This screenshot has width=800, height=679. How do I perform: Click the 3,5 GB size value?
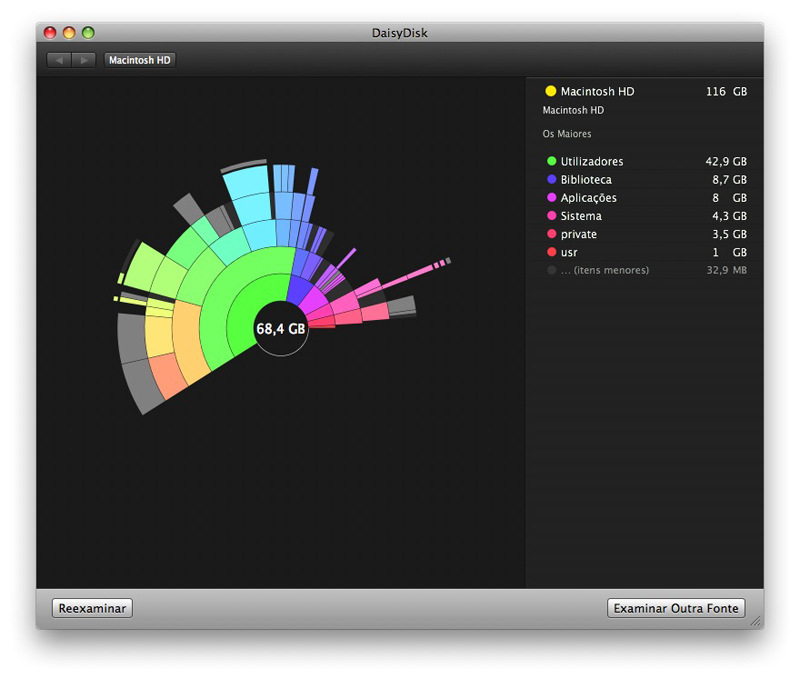coord(730,234)
